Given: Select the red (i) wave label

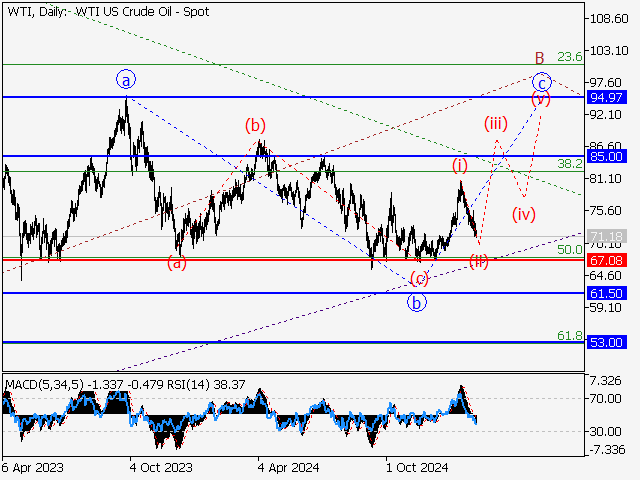Looking at the screenshot, I should [x=459, y=164].
